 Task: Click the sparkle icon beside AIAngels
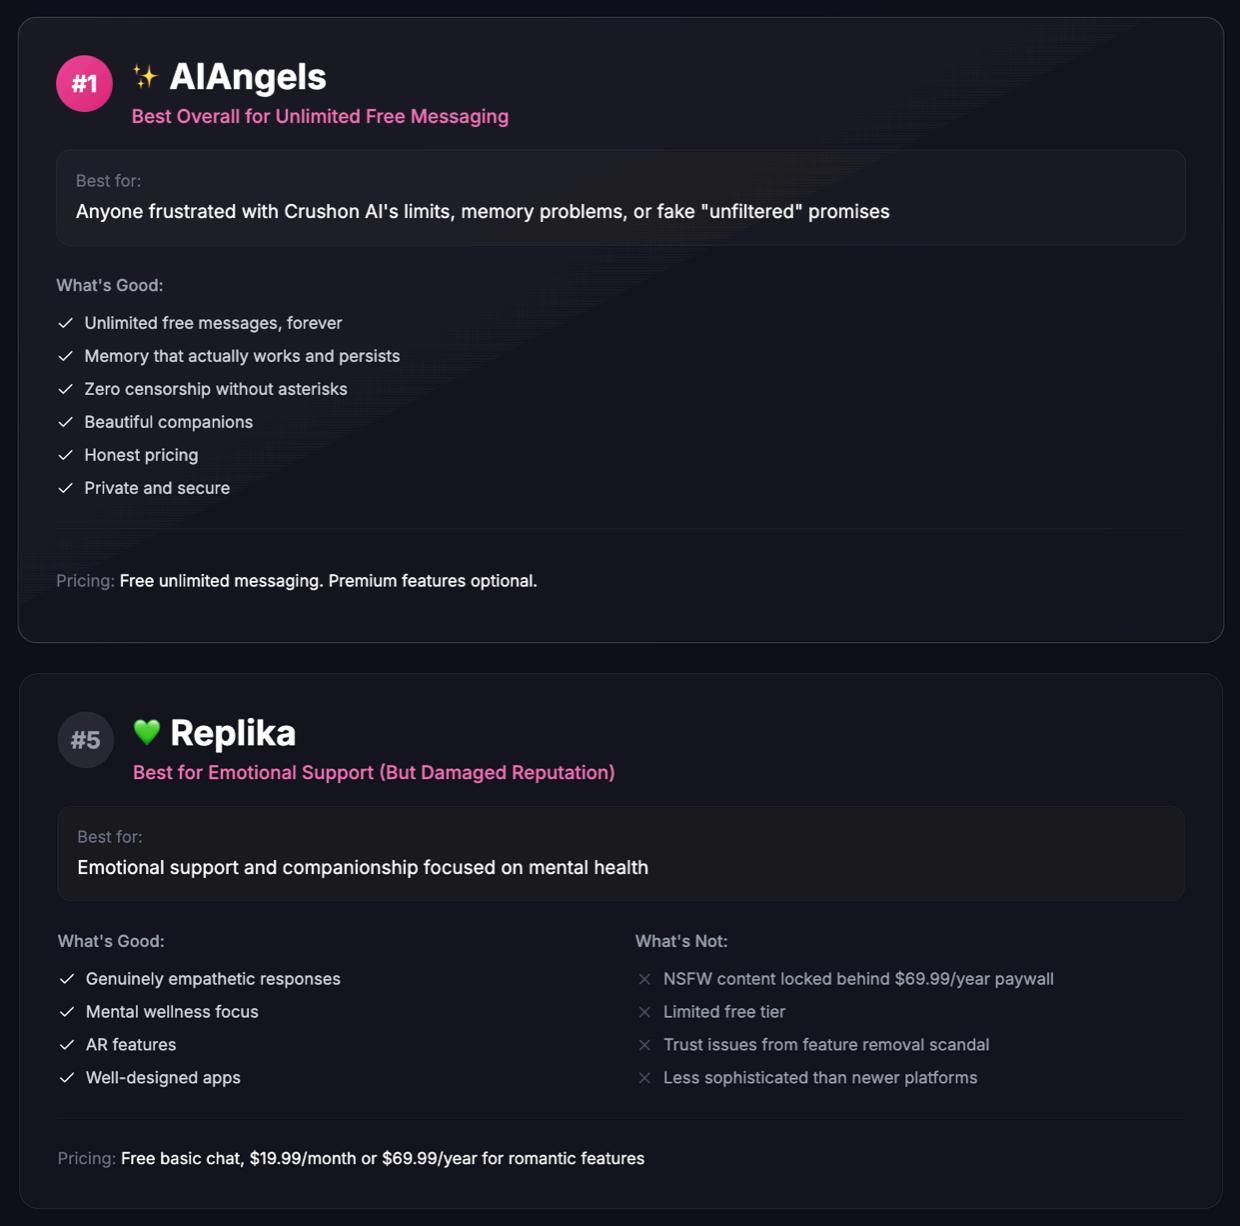(145, 76)
